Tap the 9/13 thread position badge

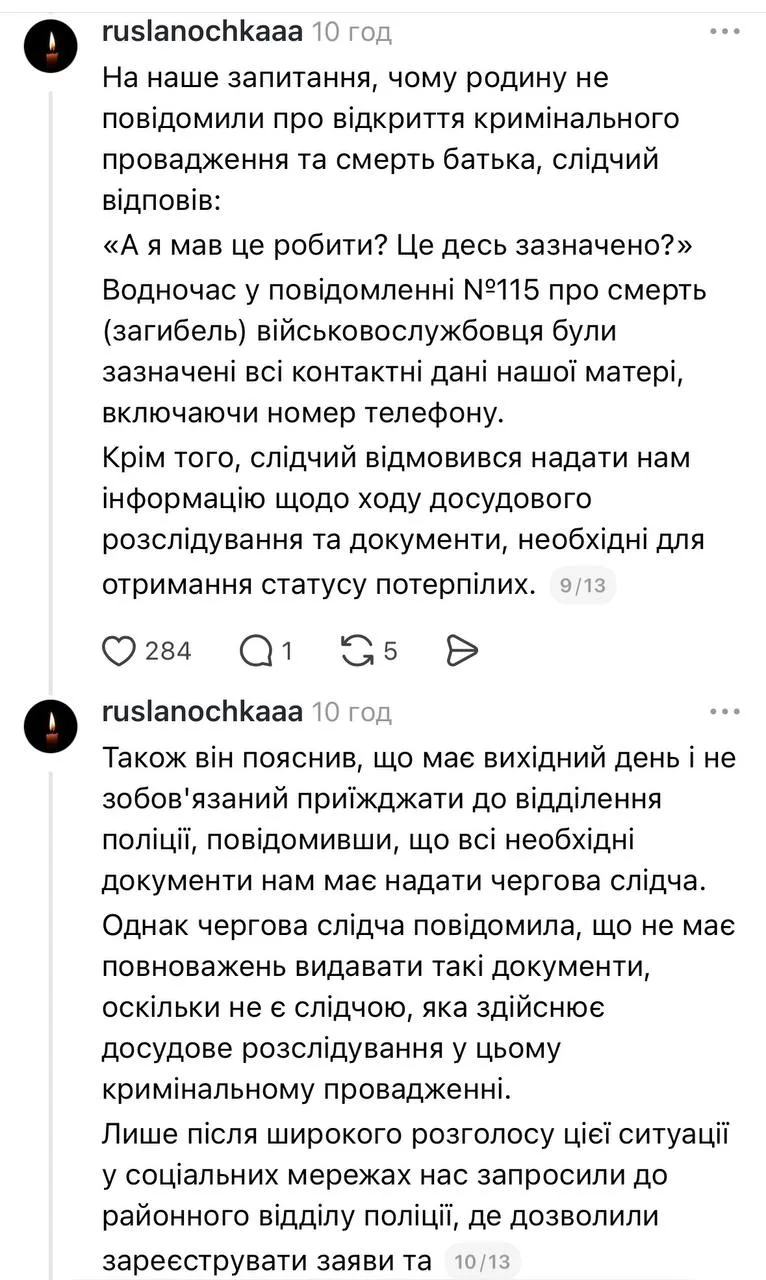(583, 586)
